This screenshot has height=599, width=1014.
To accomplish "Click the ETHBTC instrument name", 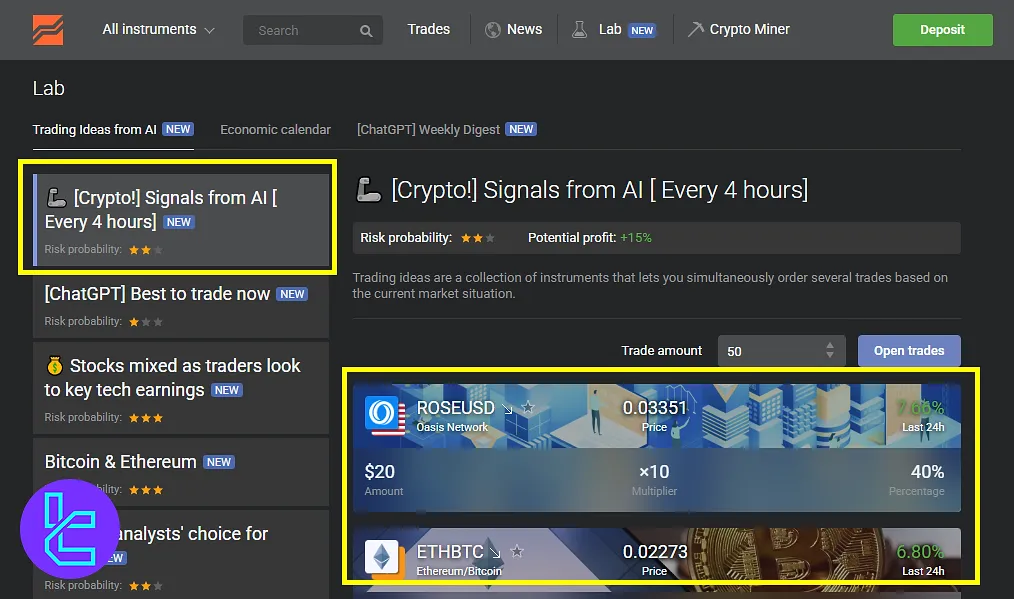I will tap(450, 552).
